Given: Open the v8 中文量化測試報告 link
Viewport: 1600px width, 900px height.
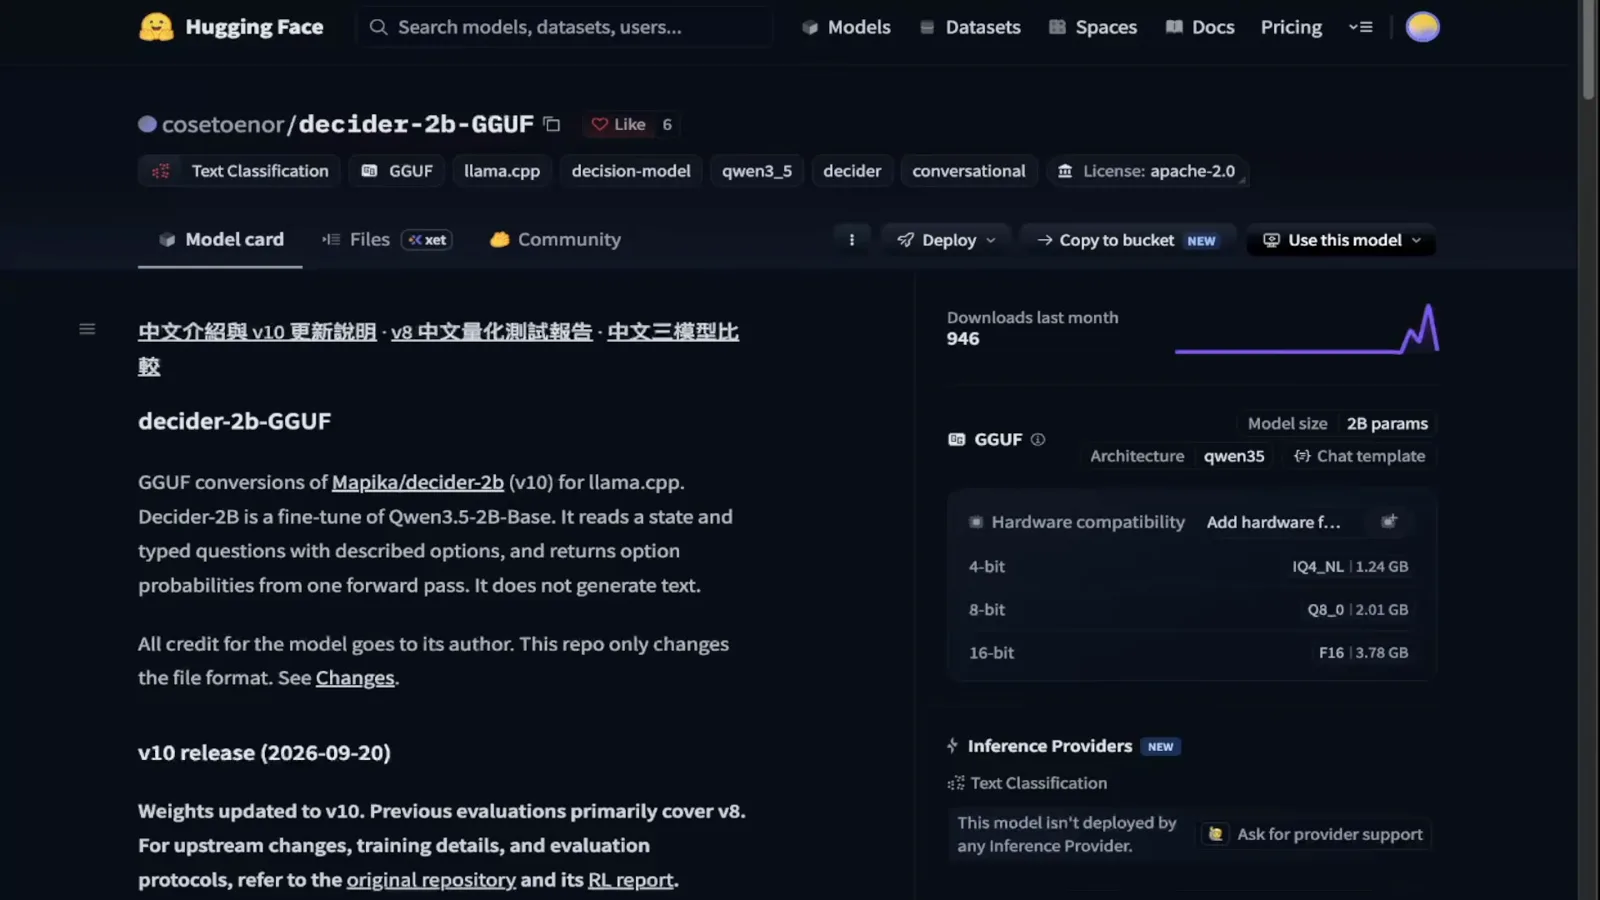Looking at the screenshot, I should [x=491, y=331].
